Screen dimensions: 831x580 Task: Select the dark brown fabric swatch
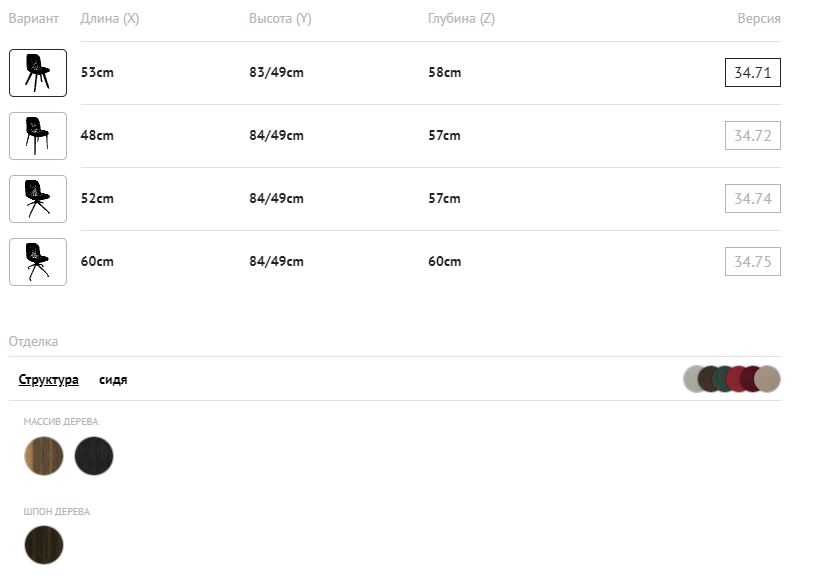pyautogui.click(x=707, y=379)
